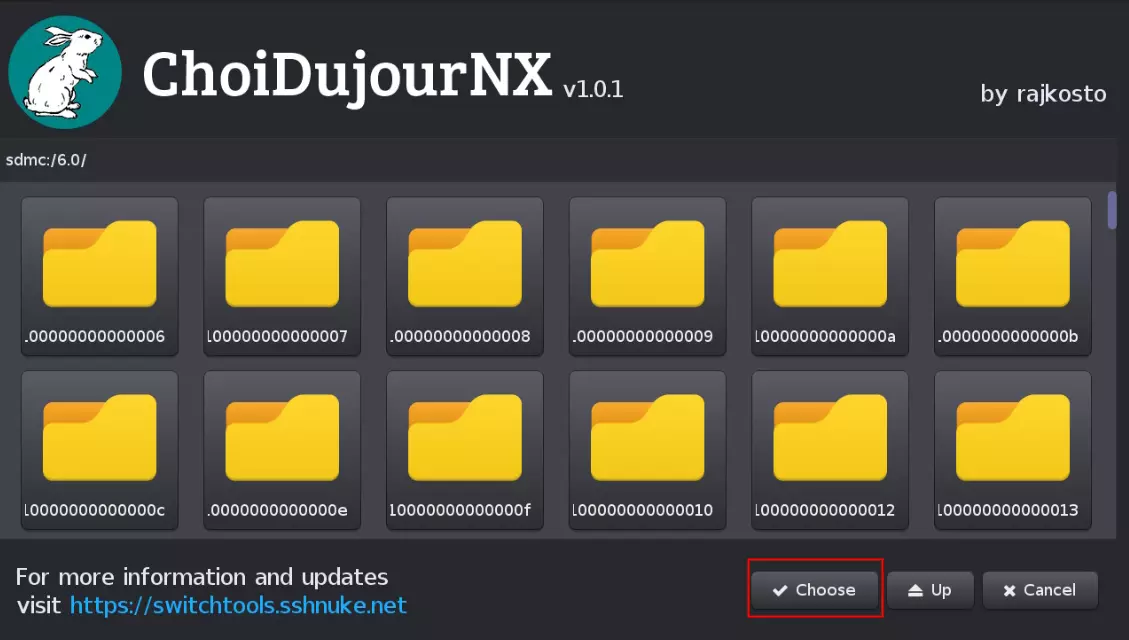The image size is (1129, 640).
Task: Click the sdmc:/6.0/ path text
Action: (x=46, y=160)
